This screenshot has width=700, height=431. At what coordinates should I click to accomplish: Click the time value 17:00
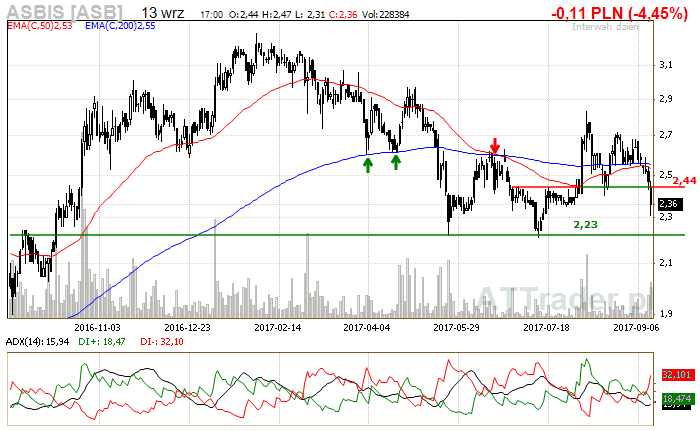pos(211,15)
